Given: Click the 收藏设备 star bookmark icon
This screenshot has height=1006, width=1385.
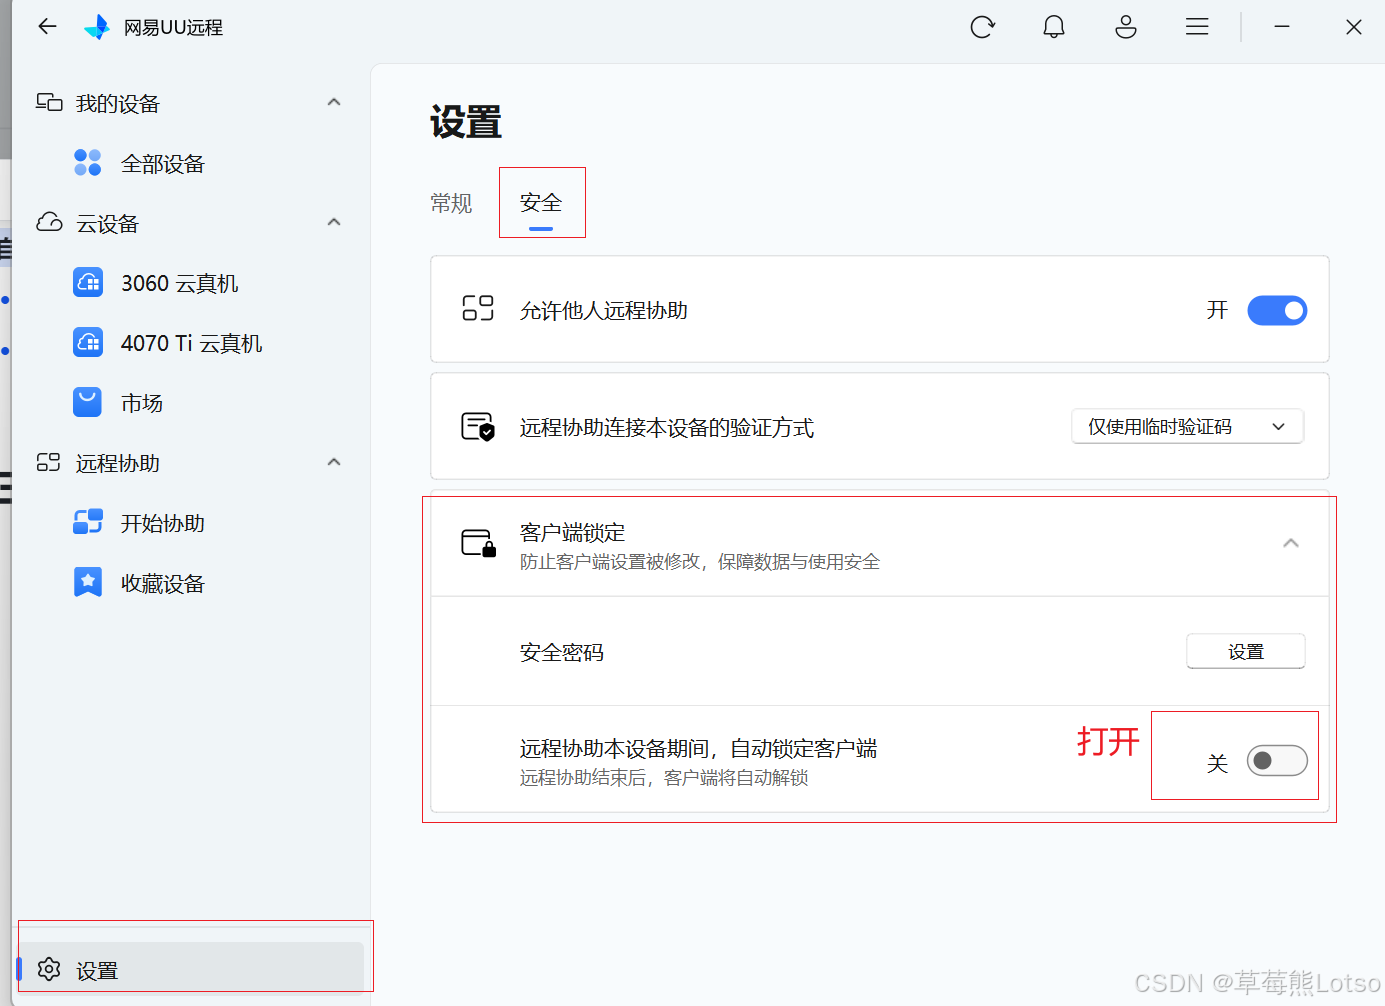Looking at the screenshot, I should (88, 582).
